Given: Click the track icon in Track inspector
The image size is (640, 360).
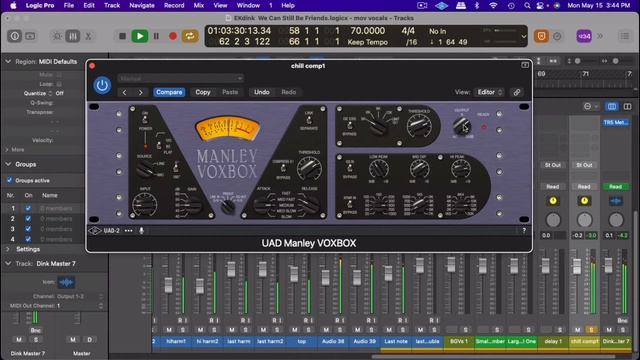Looking at the screenshot, I should (66, 282).
